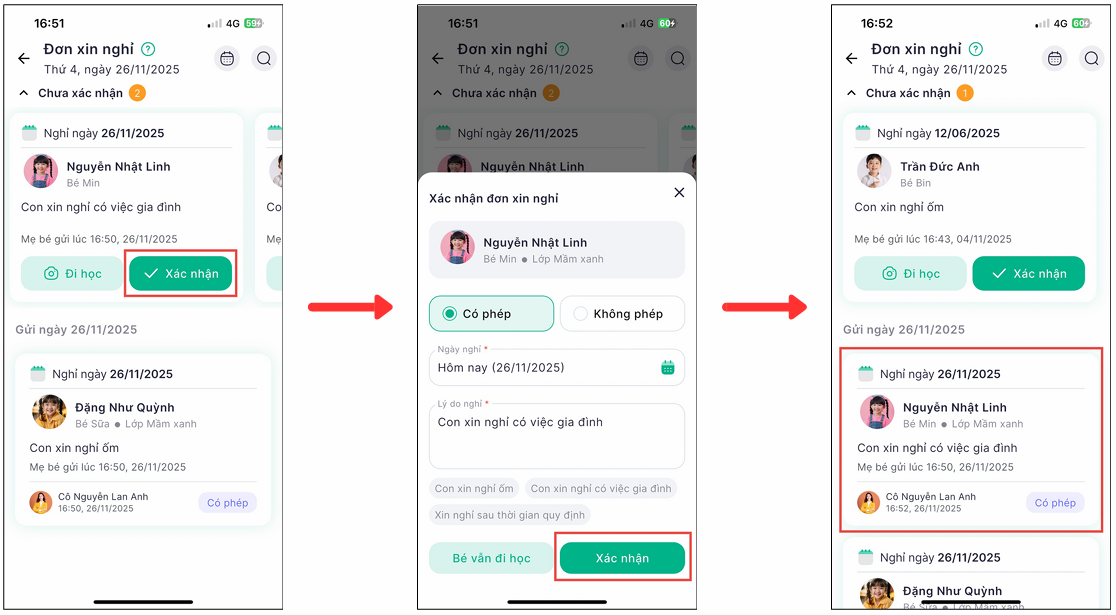This screenshot has width=1116, height=615.
Task: Click the calendar icon in the Ngày nghỉ field
Action: click(x=668, y=367)
